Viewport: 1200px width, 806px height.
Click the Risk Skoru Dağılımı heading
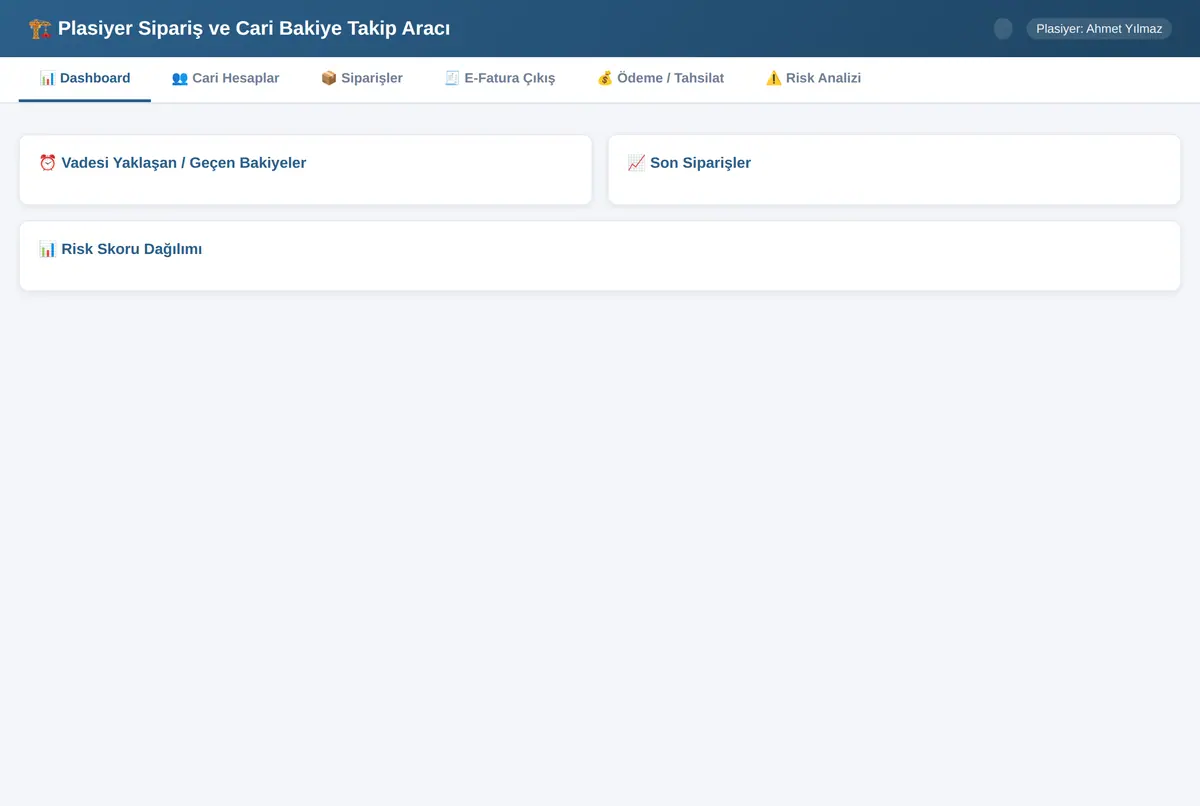coord(120,249)
